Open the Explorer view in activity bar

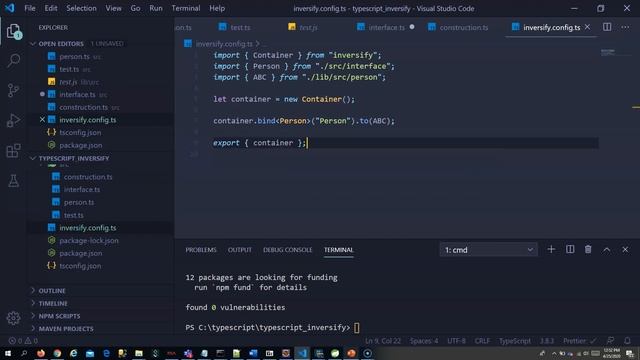pyautogui.click(x=13, y=31)
